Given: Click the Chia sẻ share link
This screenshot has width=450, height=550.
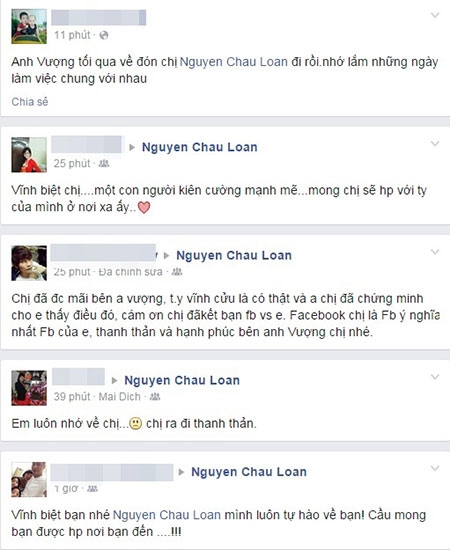Looking at the screenshot, I should (30, 102).
